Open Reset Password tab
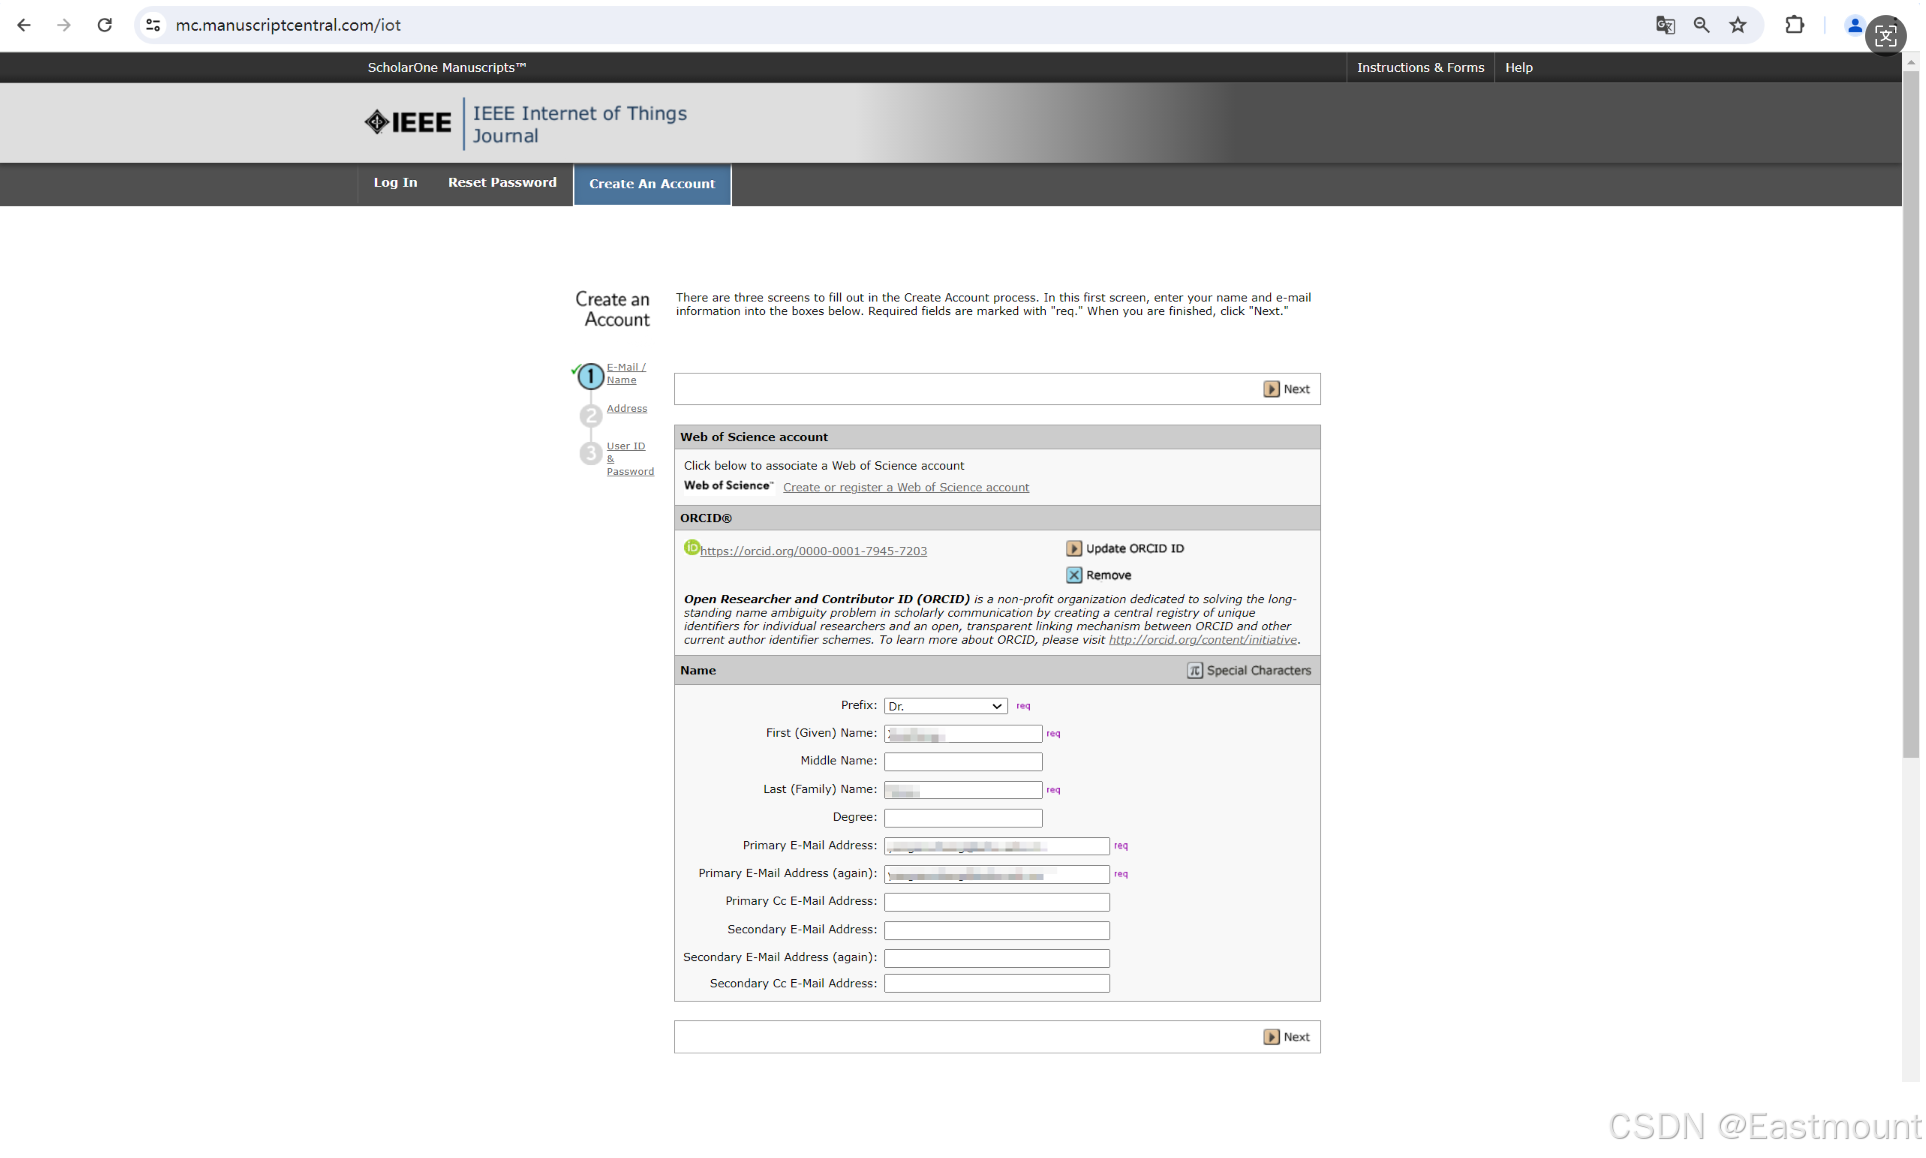This screenshot has height=1158, width=1926. click(x=502, y=183)
